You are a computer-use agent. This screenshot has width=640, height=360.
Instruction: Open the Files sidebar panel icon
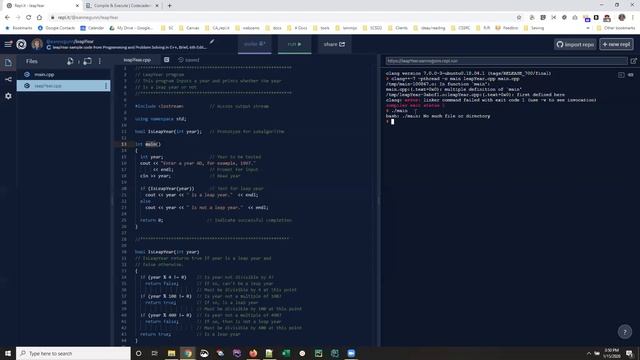(8, 62)
